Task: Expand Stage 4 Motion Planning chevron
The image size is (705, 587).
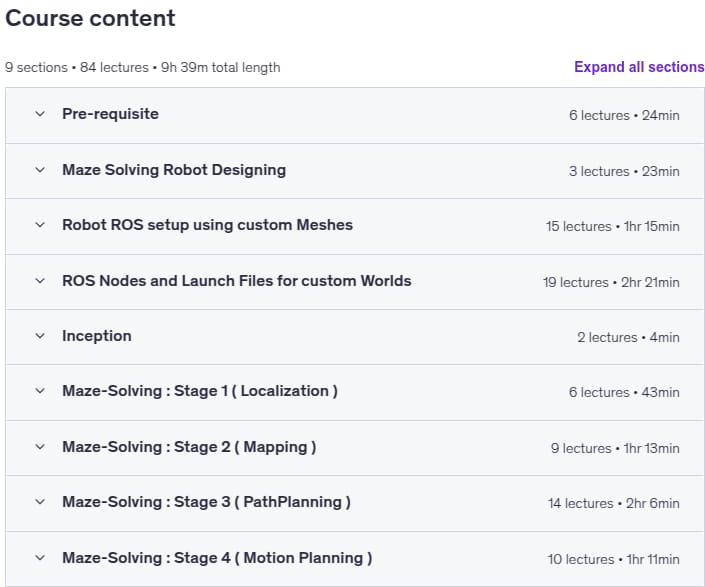Action: coord(40,558)
